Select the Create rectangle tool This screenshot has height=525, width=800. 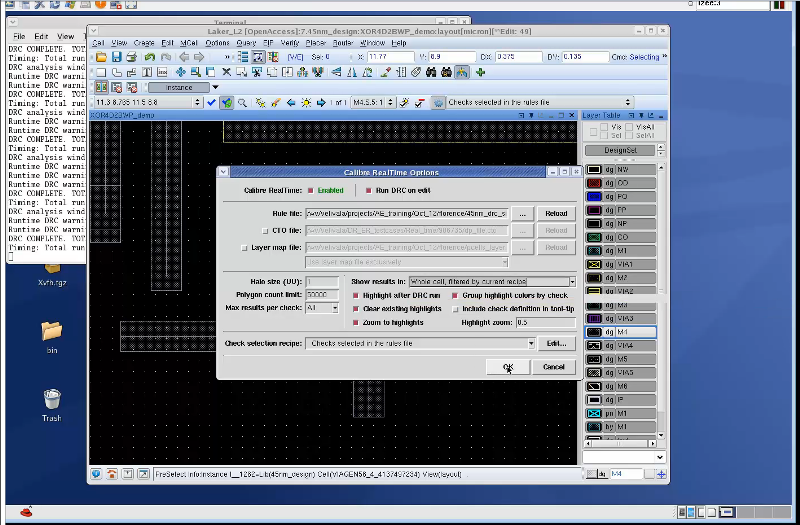tap(101, 72)
